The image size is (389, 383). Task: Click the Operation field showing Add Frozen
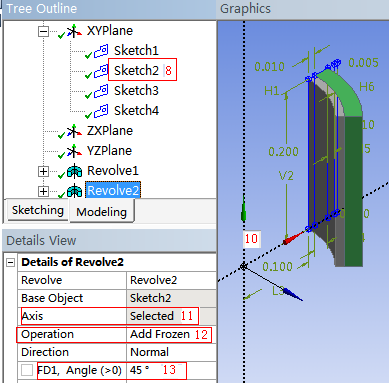click(x=171, y=334)
